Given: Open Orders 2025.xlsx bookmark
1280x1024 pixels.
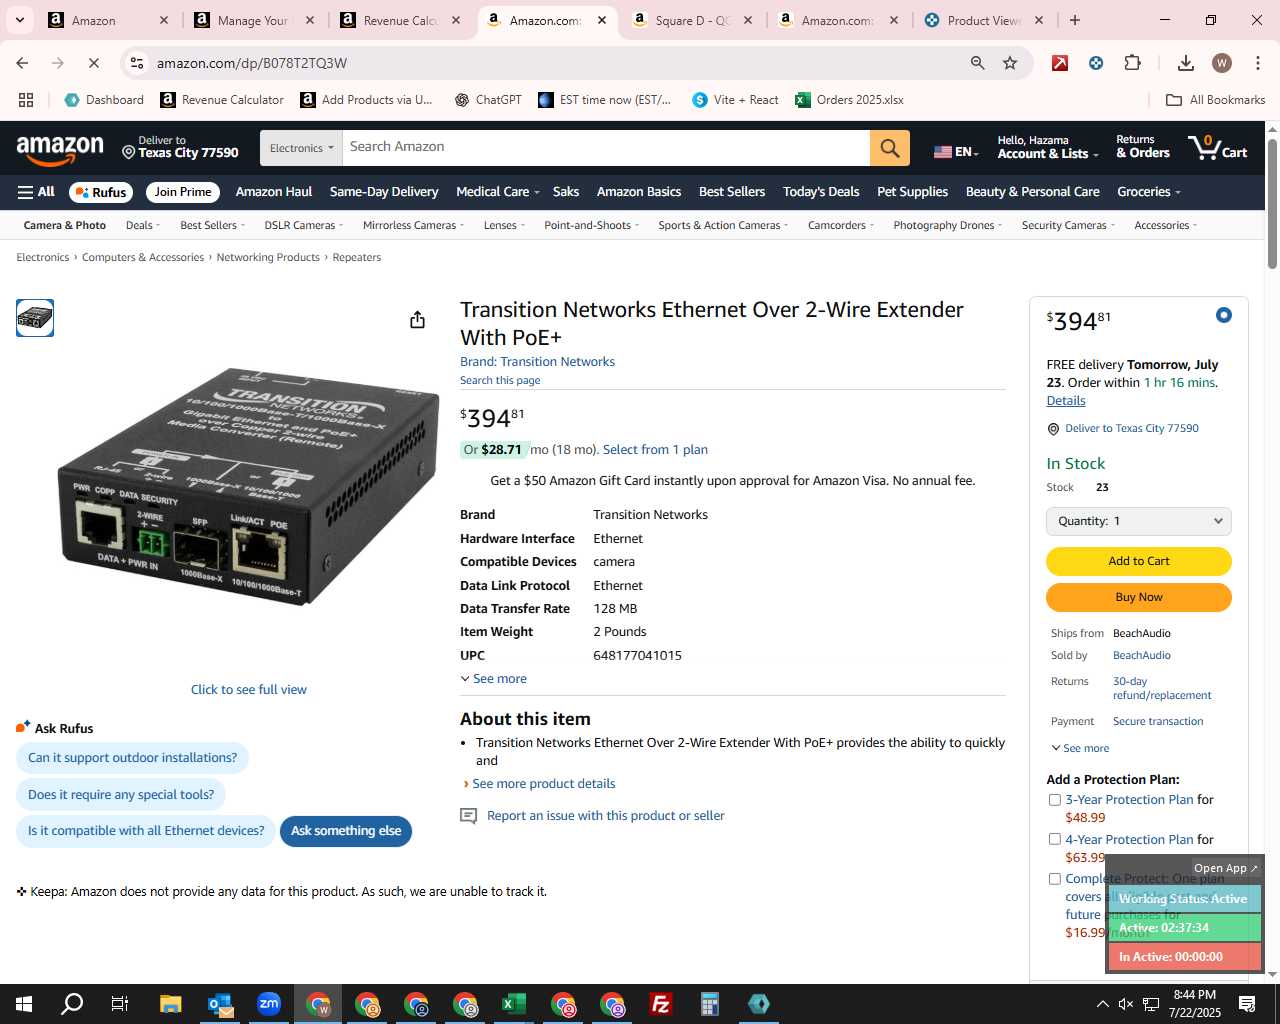Looking at the screenshot, I should 849,100.
